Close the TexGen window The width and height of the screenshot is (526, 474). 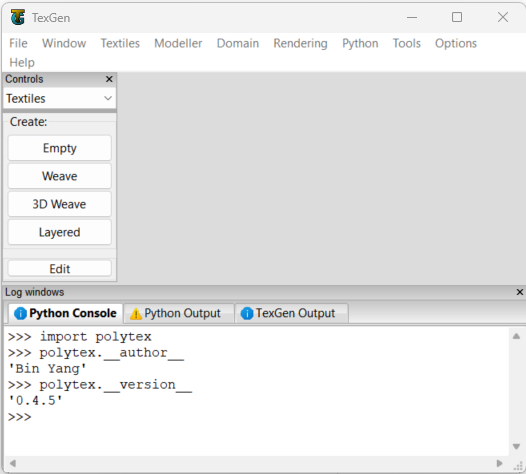[x=503, y=17]
